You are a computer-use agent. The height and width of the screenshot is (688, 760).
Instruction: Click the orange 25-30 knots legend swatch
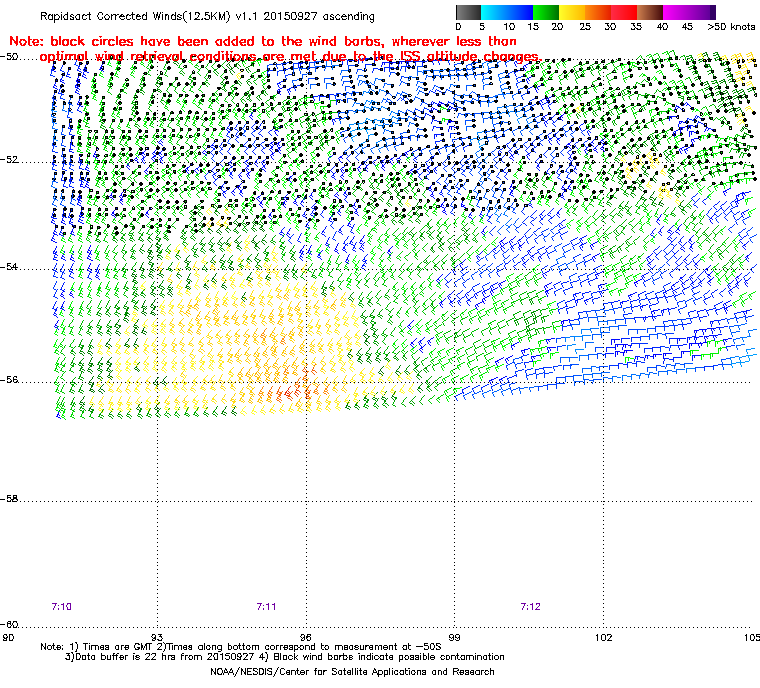coord(598,12)
